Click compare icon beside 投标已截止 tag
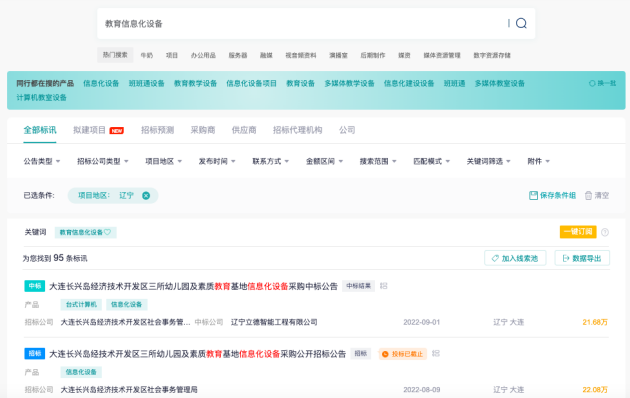 (x=436, y=353)
